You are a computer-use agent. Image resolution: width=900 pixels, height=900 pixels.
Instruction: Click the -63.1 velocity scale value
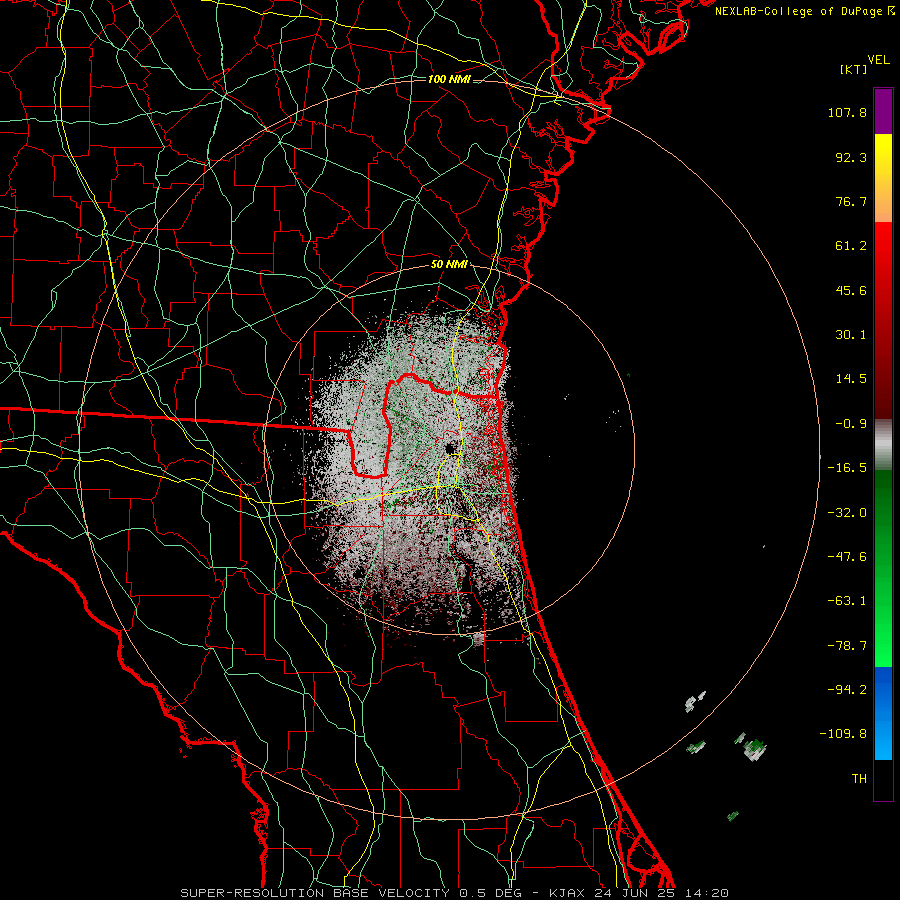(847, 601)
